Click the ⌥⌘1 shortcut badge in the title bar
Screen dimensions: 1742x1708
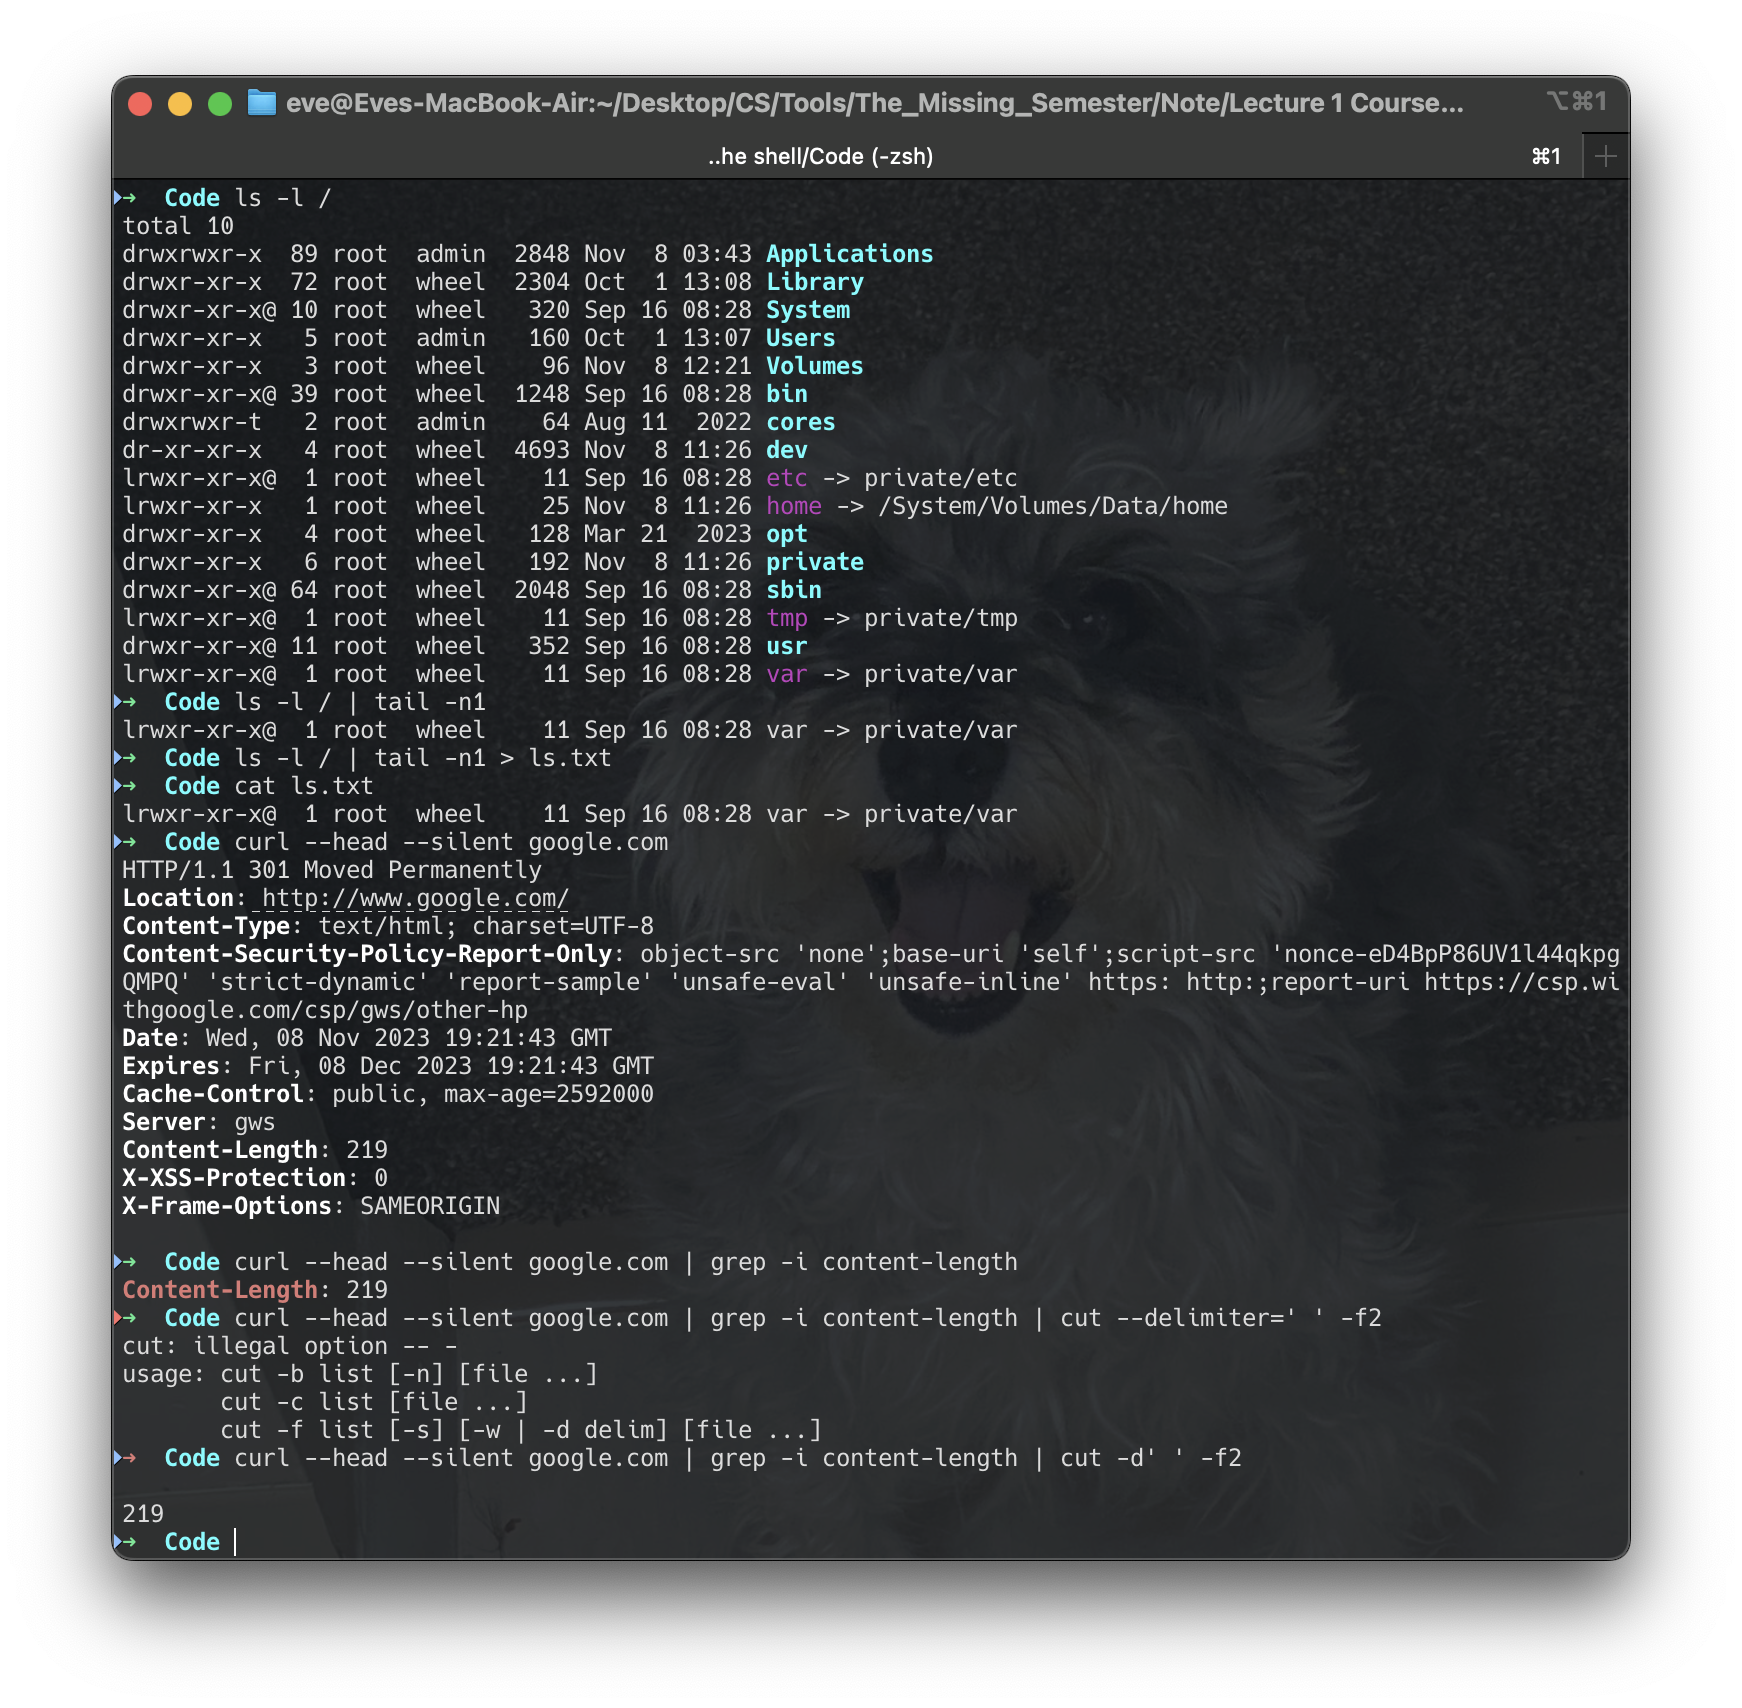[1577, 101]
